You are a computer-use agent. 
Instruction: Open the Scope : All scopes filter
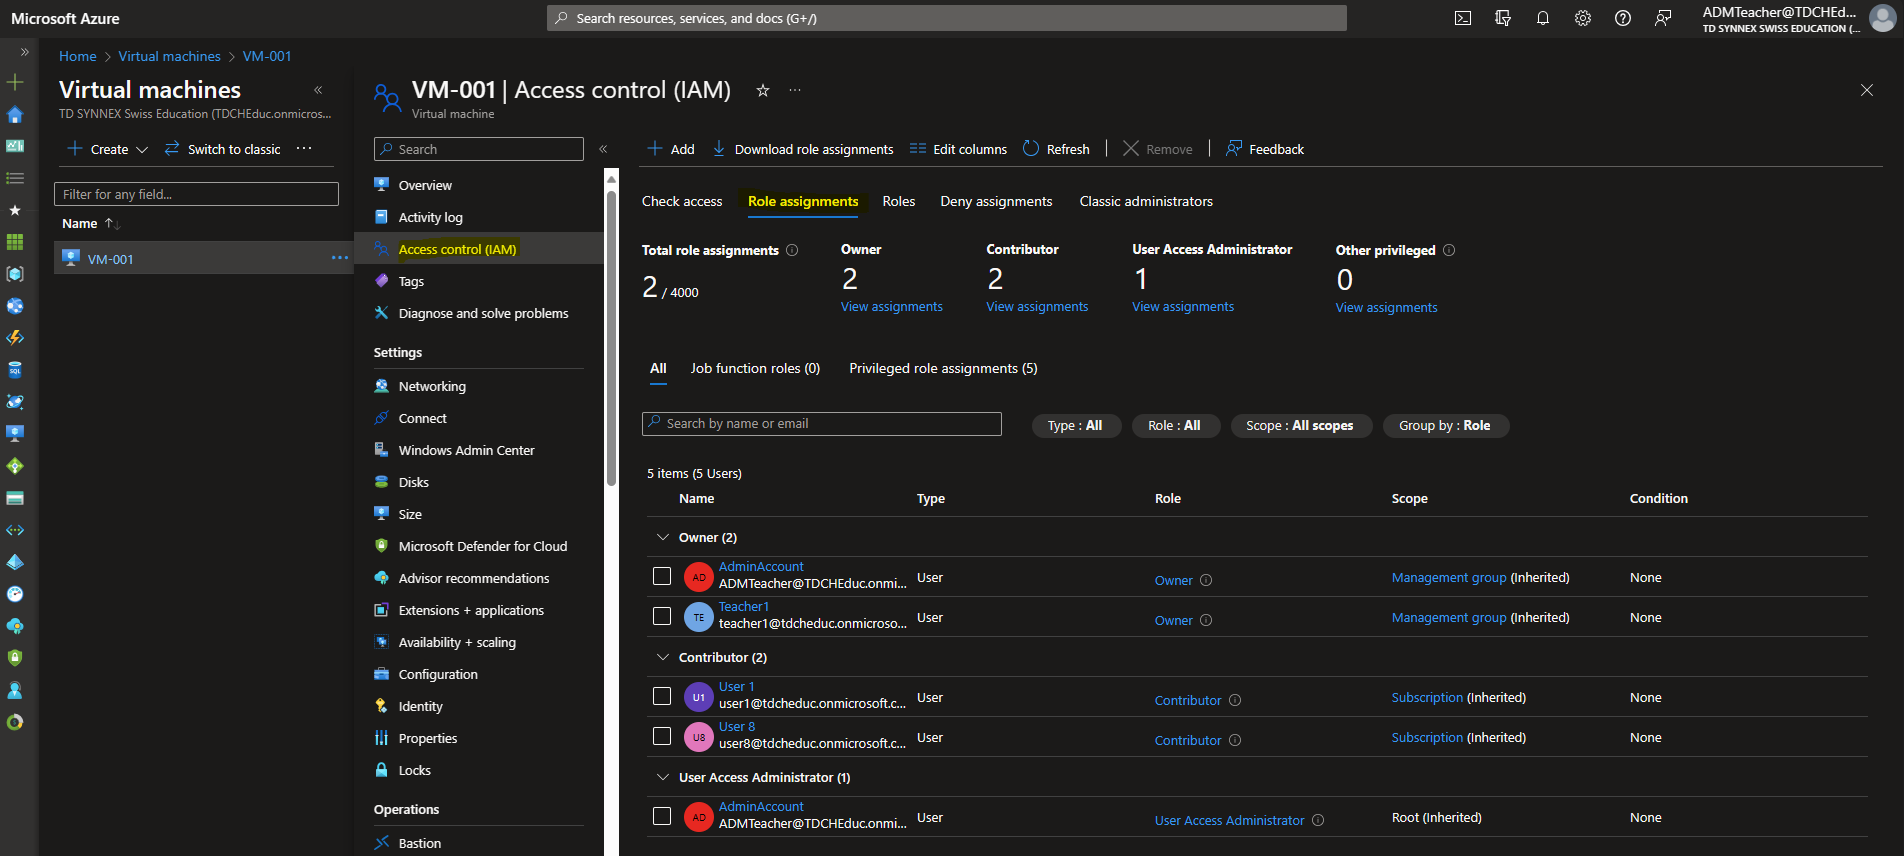coord(1300,425)
